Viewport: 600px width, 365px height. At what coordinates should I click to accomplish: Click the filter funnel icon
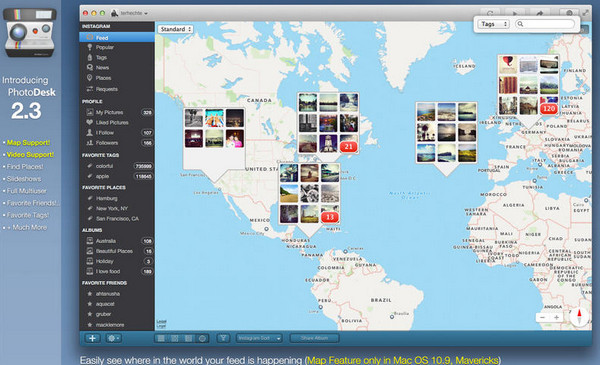pos(223,338)
